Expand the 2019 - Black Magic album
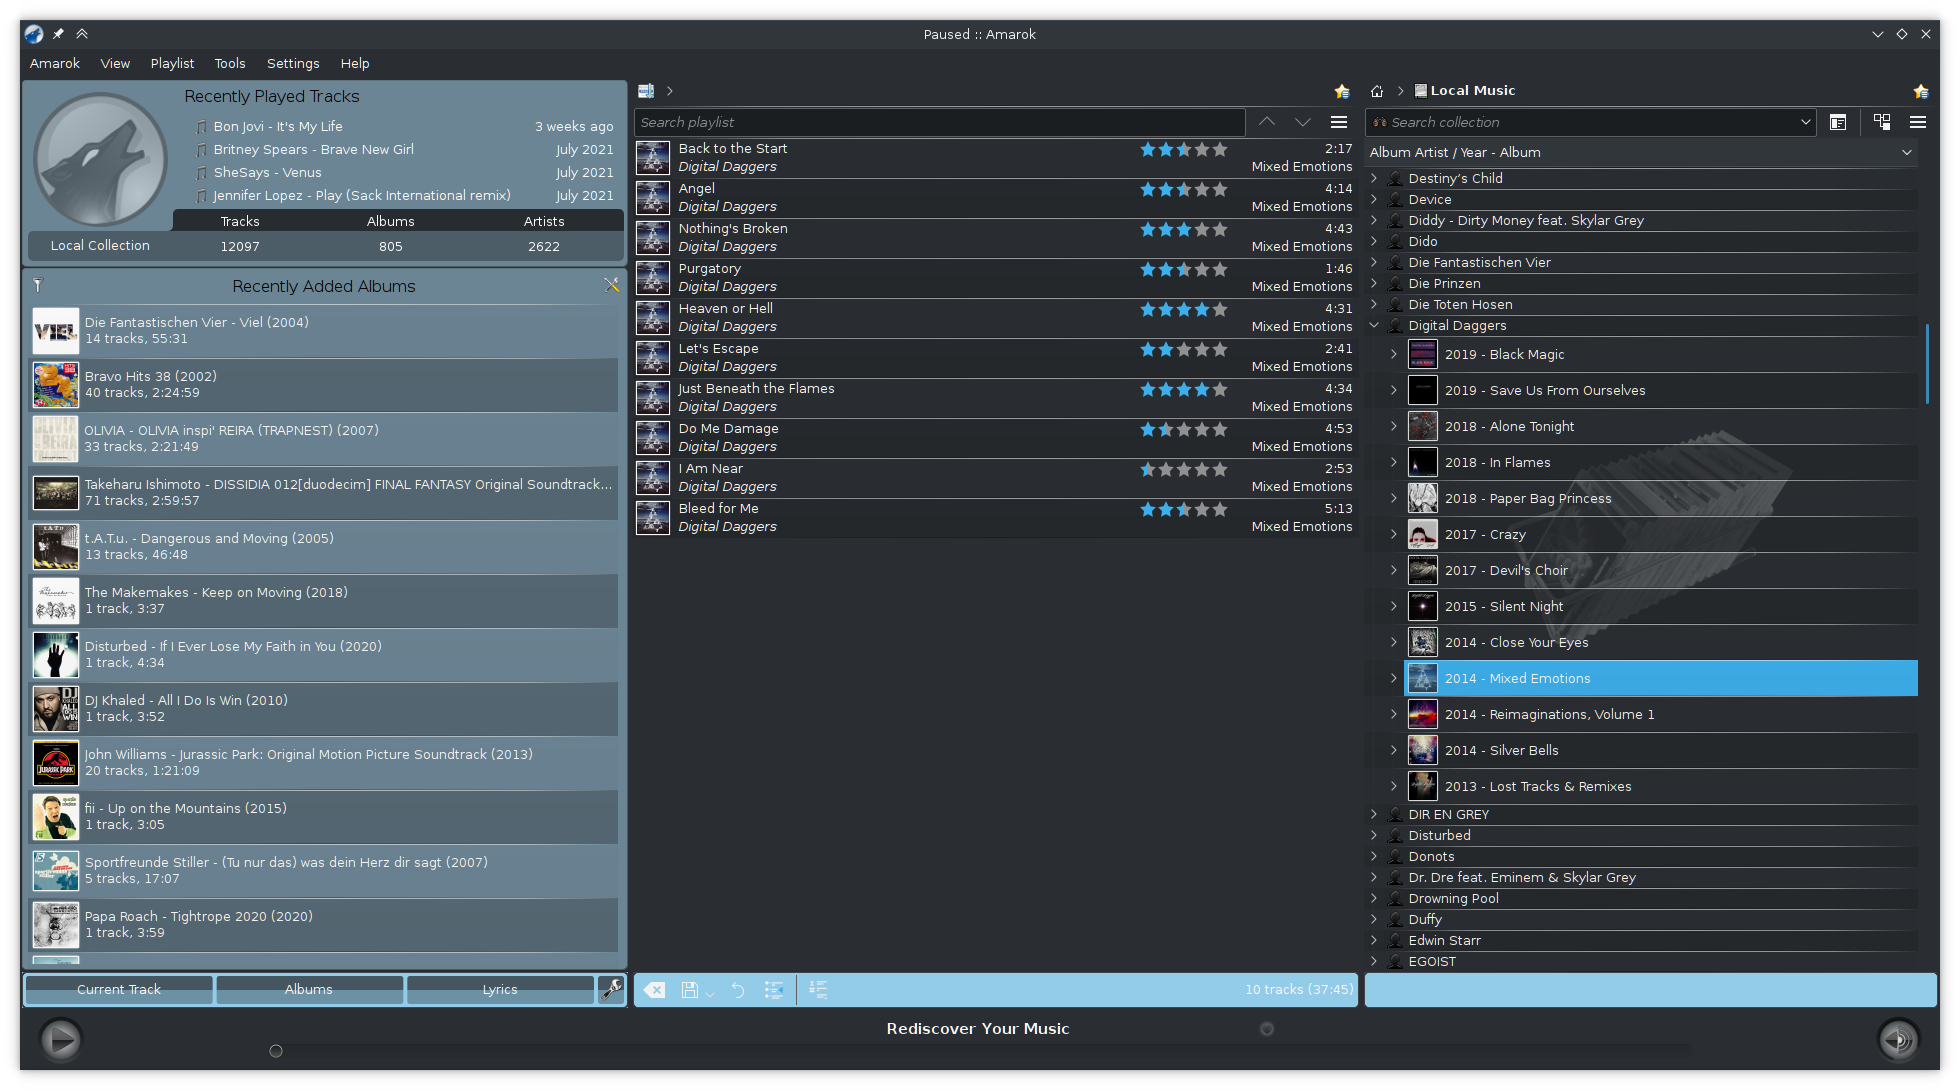The image size is (1960, 1090). coord(1393,354)
